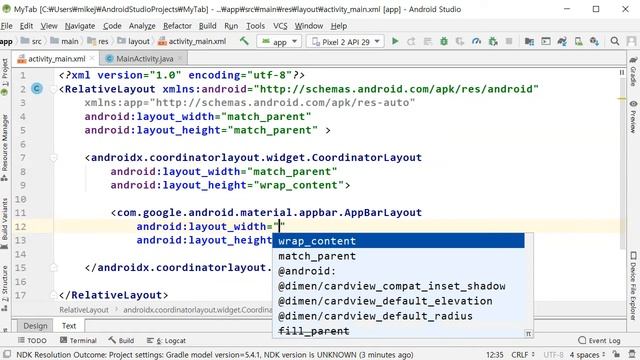Open the Run Anything icon
This screenshot has width=640, height=360.
(546, 41)
